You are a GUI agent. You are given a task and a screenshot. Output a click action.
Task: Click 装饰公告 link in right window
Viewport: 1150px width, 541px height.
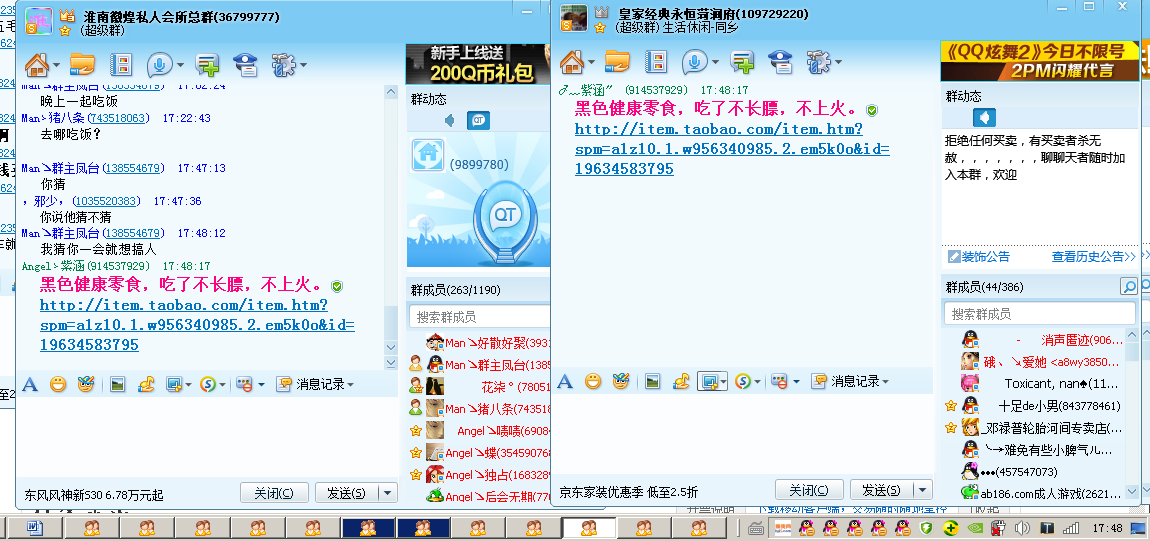coord(979,257)
